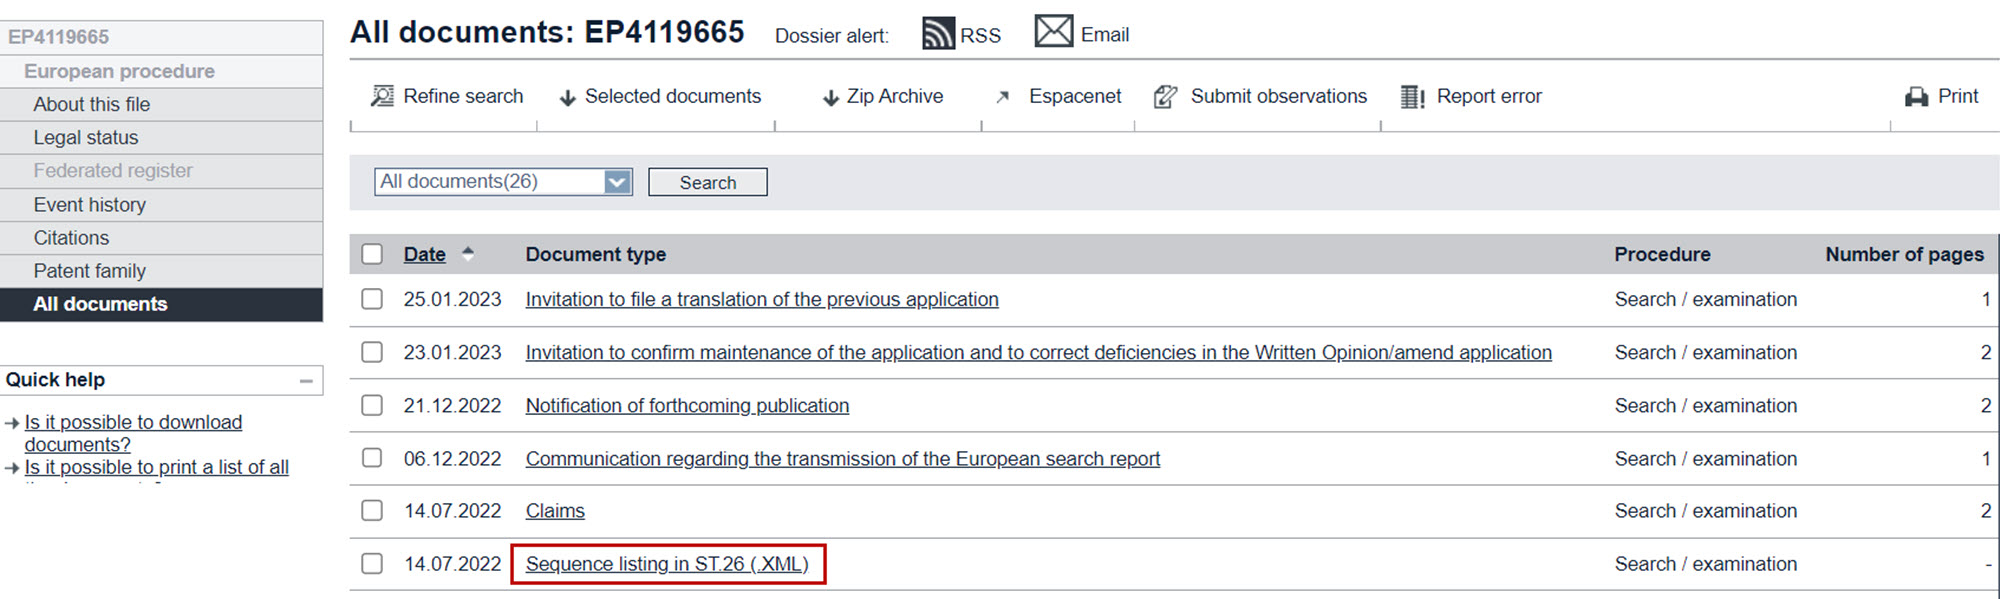
Task: Click the Report error icon
Action: (1412, 97)
